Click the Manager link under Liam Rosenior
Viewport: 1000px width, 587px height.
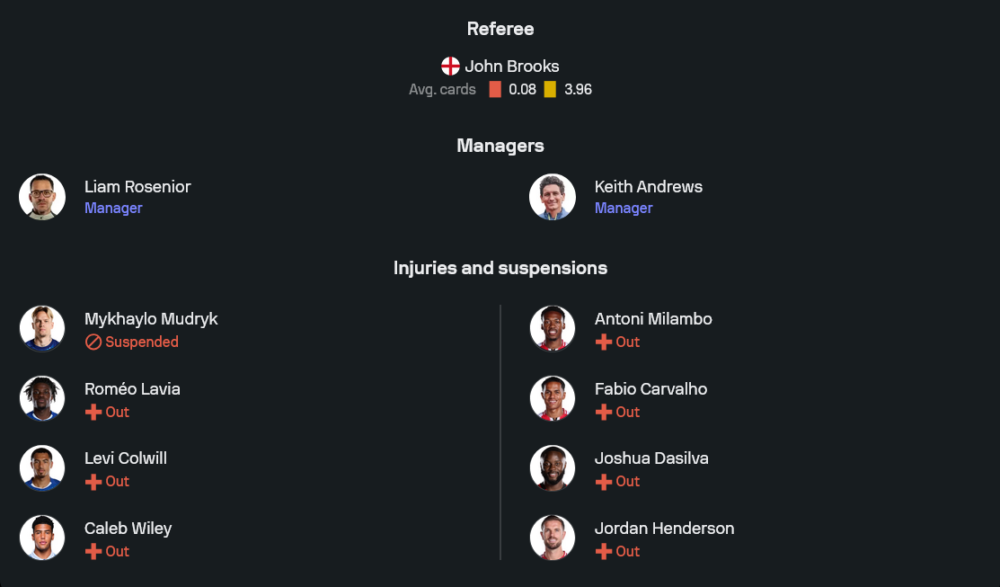click(113, 208)
